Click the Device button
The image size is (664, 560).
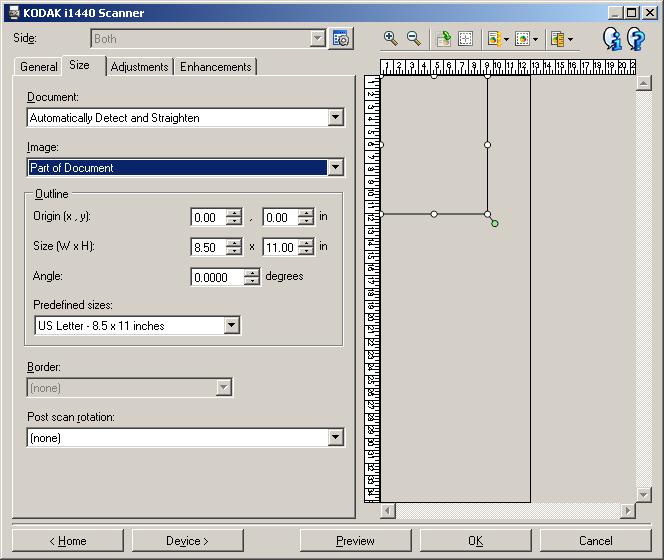point(188,541)
